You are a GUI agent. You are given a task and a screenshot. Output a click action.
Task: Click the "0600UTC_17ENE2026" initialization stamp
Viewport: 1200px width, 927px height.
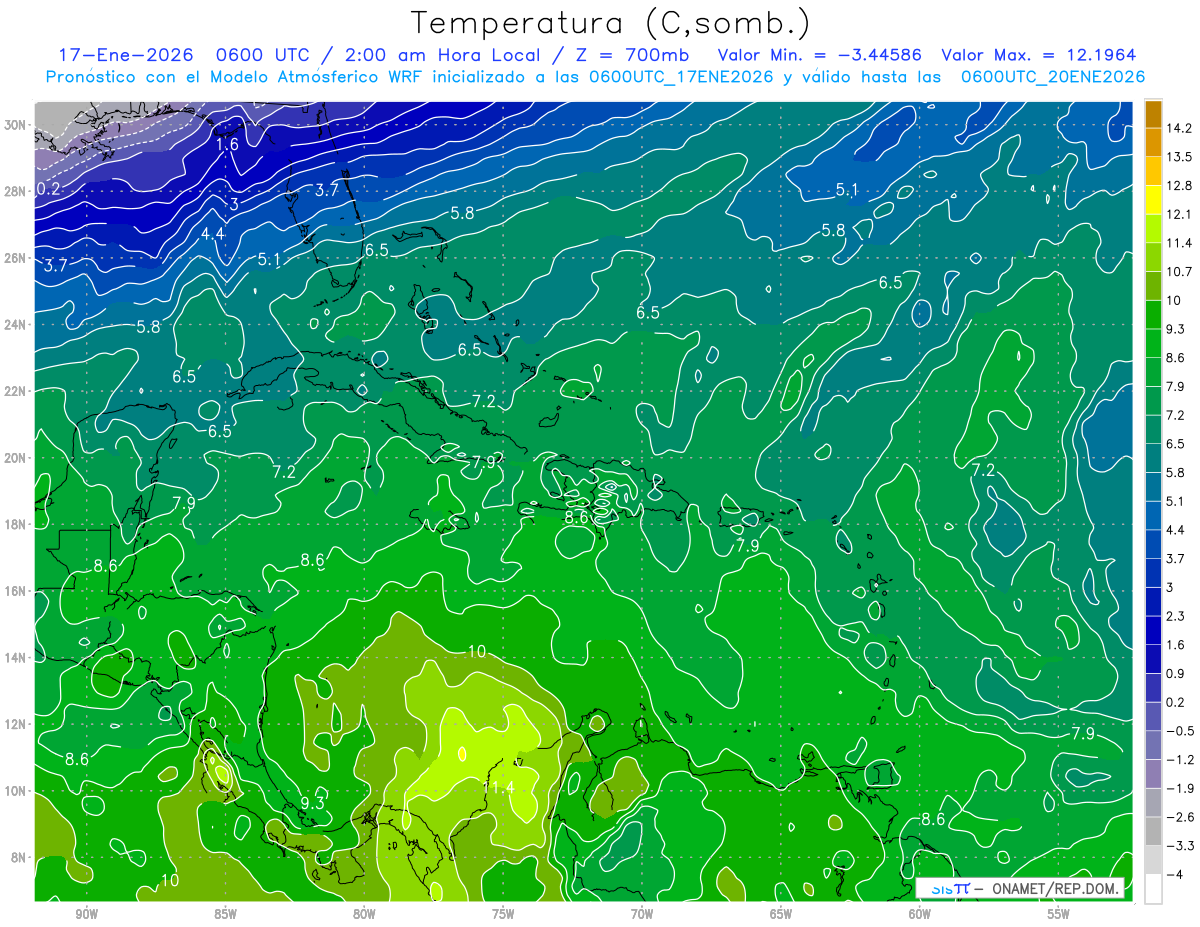pos(681,77)
